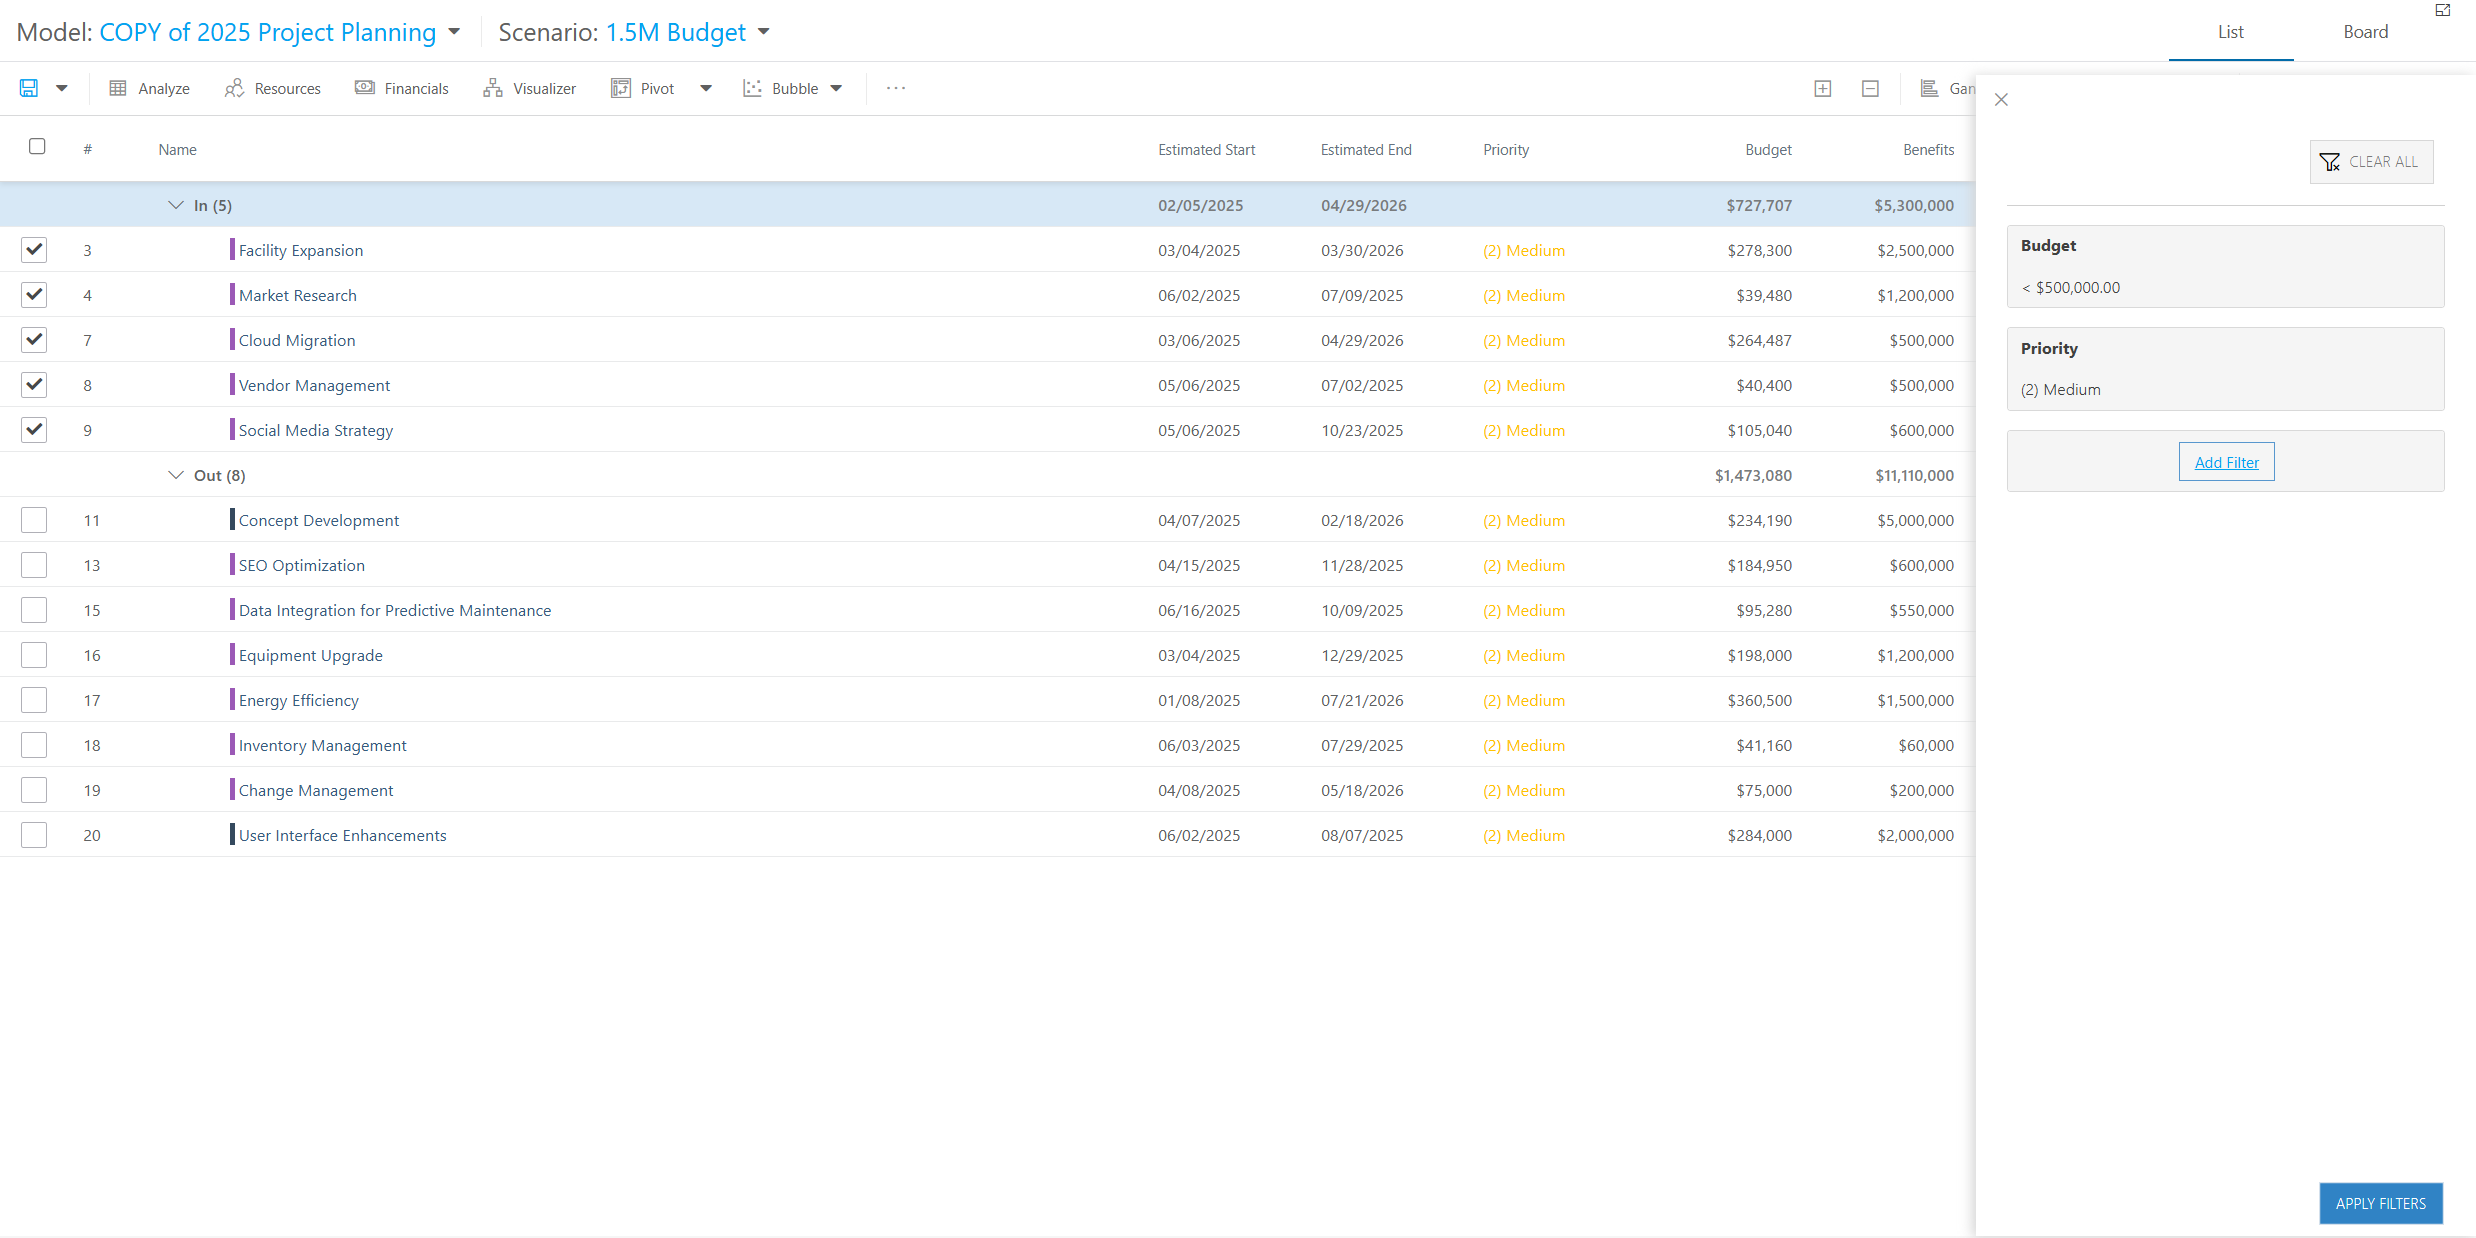Collapse the In (5) group

pos(176,205)
